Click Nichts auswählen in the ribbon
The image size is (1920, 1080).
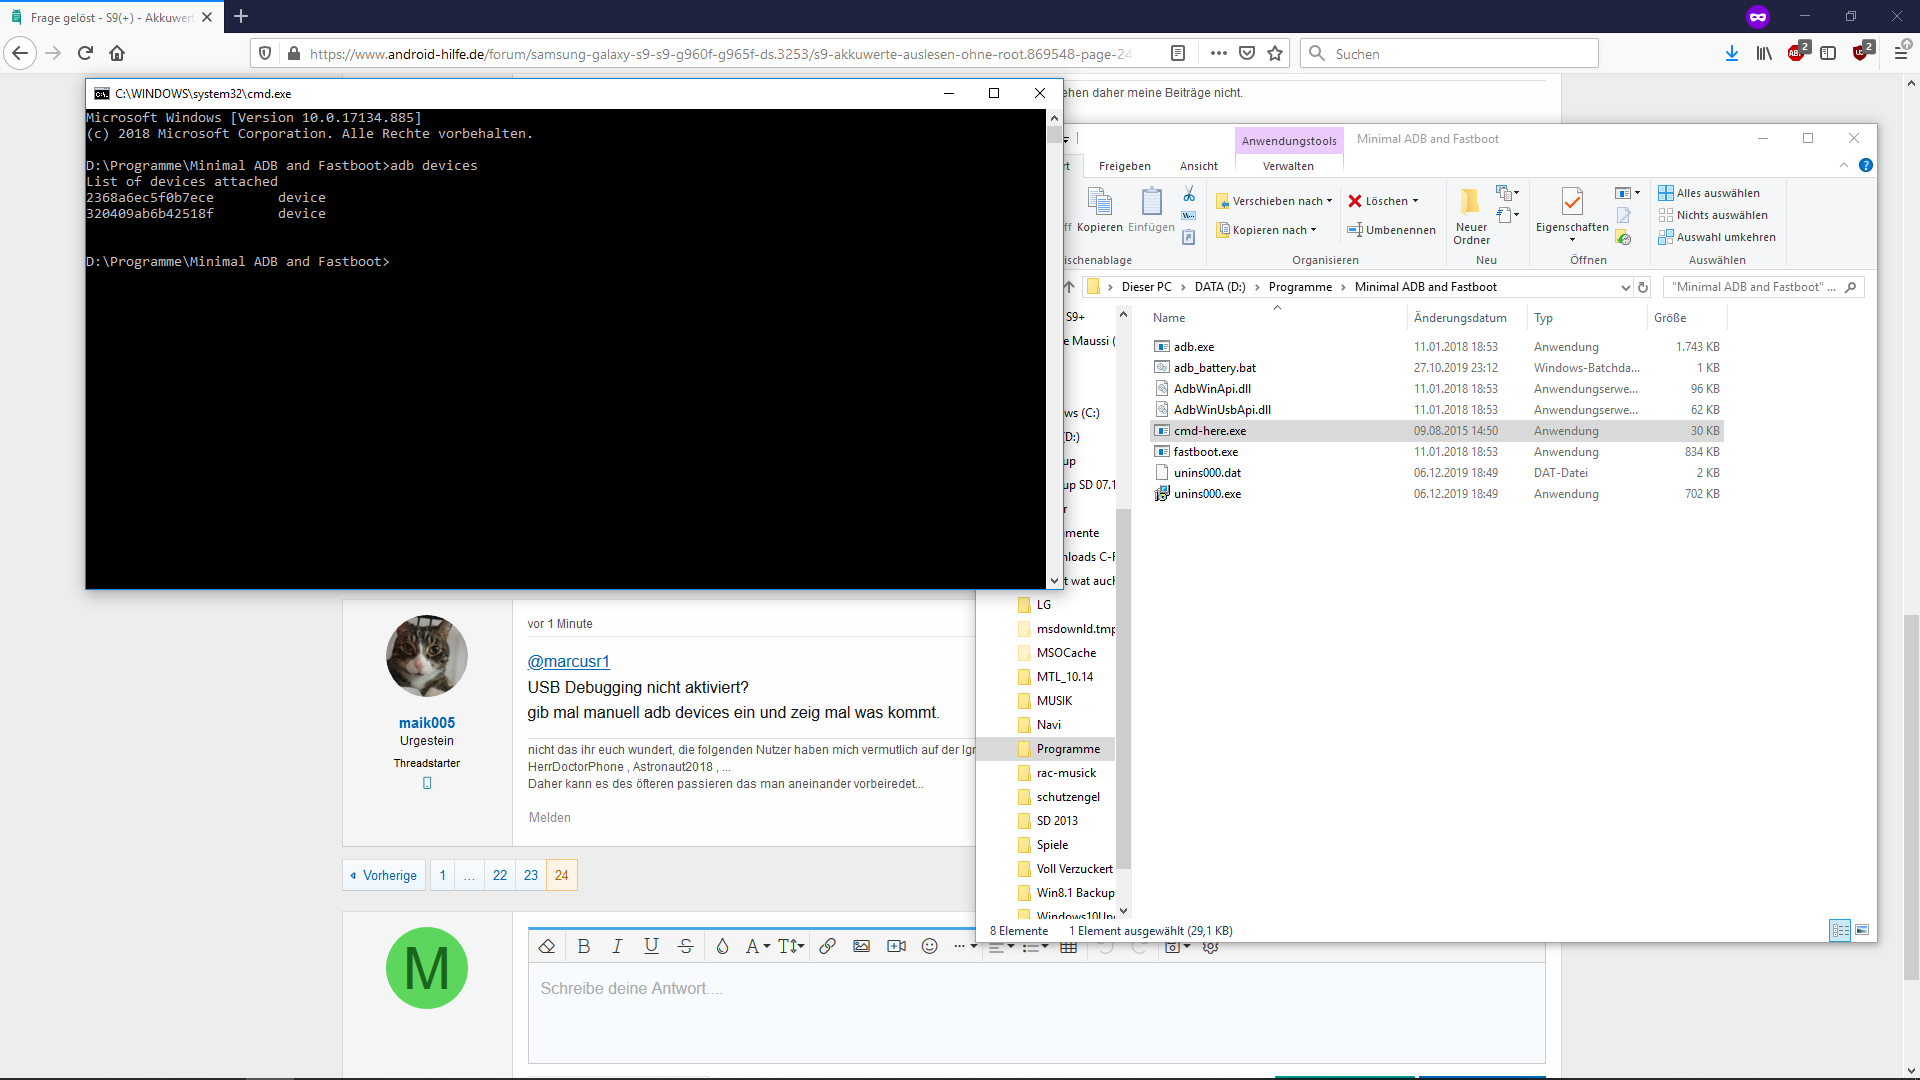tap(1713, 215)
